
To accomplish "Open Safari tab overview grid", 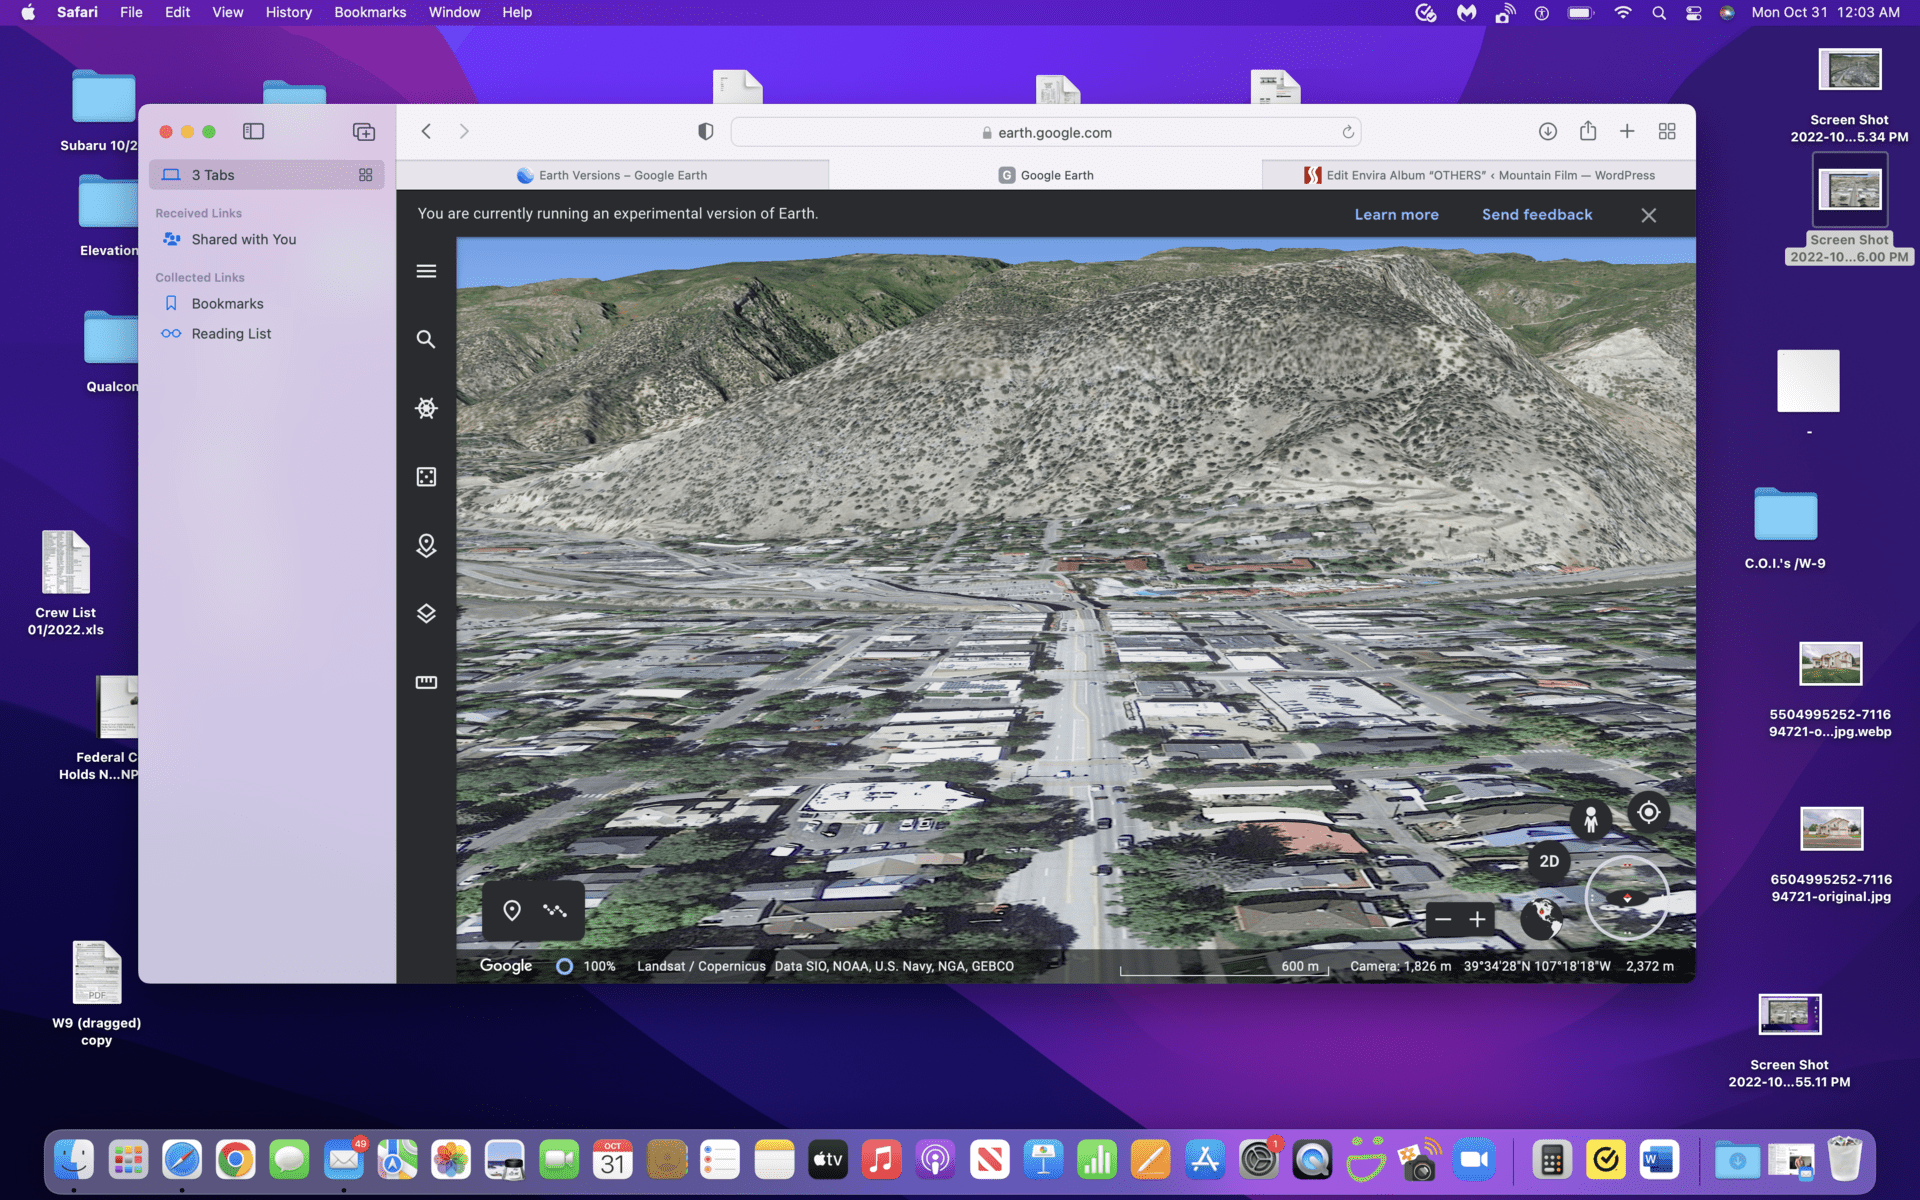I will [1667, 131].
